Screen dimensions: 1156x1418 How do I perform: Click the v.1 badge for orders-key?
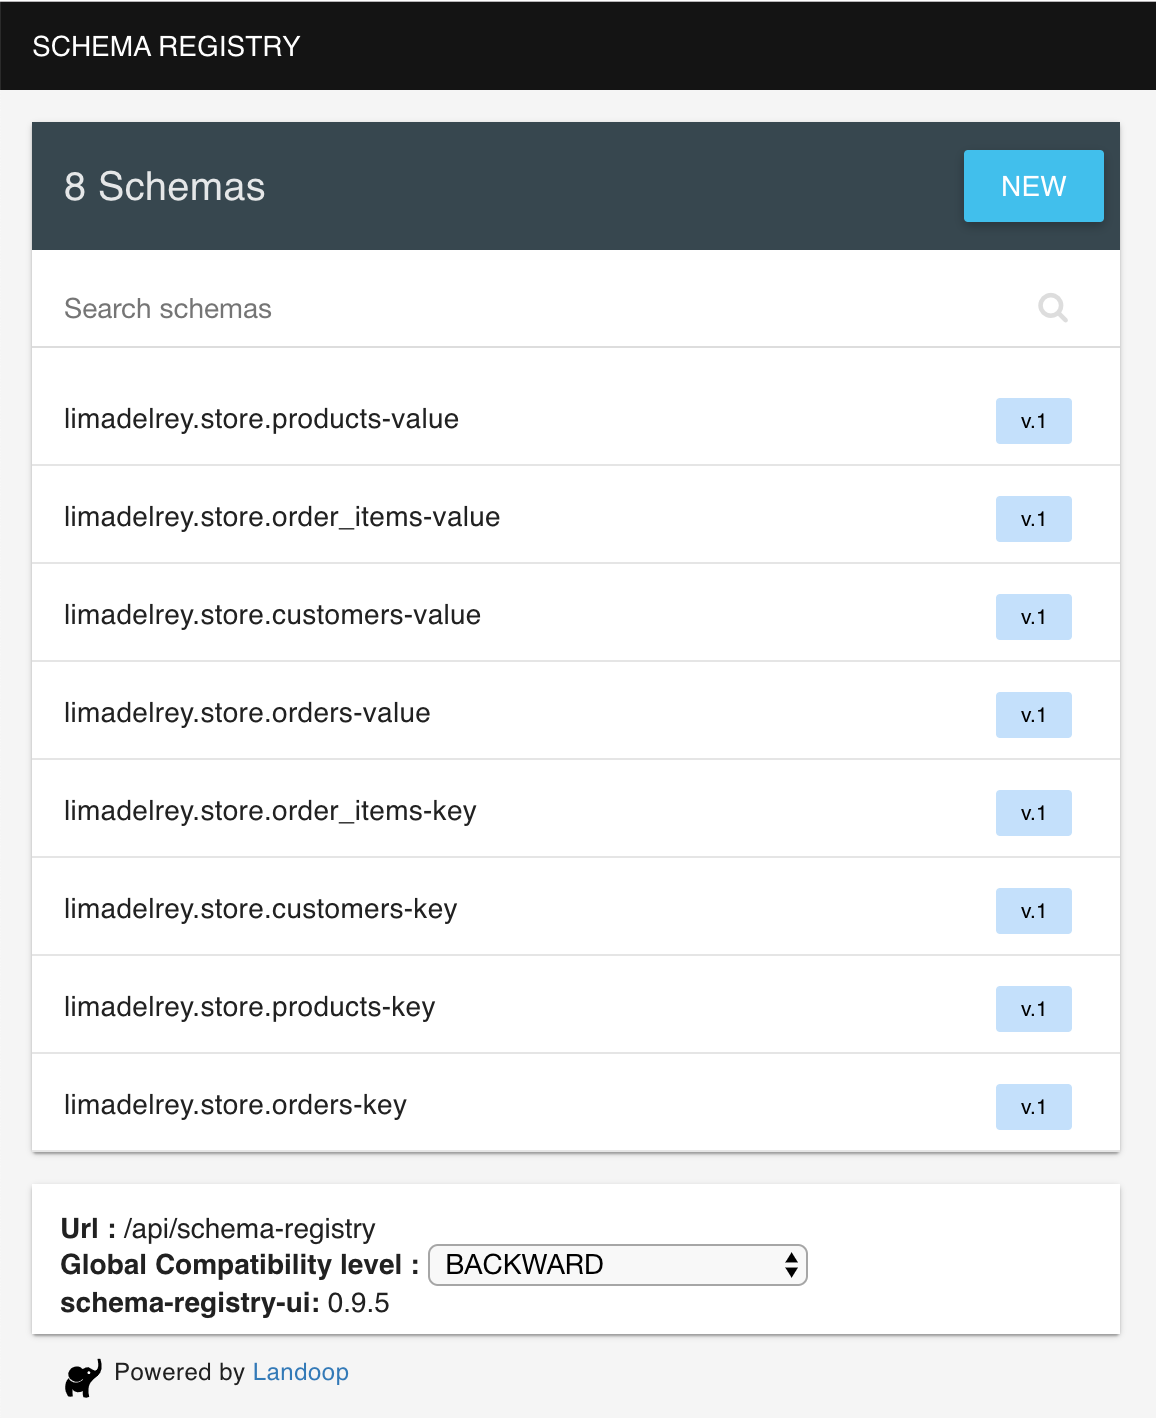point(1033,1107)
